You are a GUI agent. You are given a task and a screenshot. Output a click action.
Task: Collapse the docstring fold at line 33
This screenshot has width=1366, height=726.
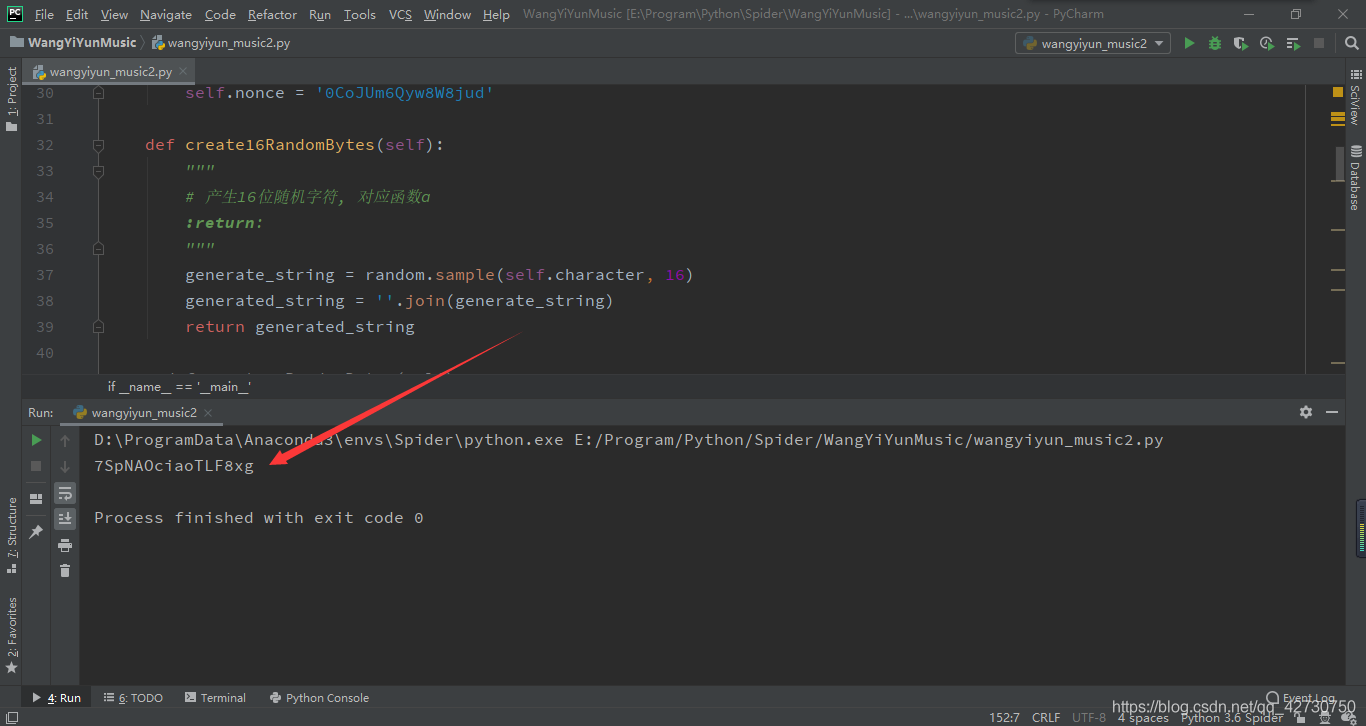click(98, 171)
